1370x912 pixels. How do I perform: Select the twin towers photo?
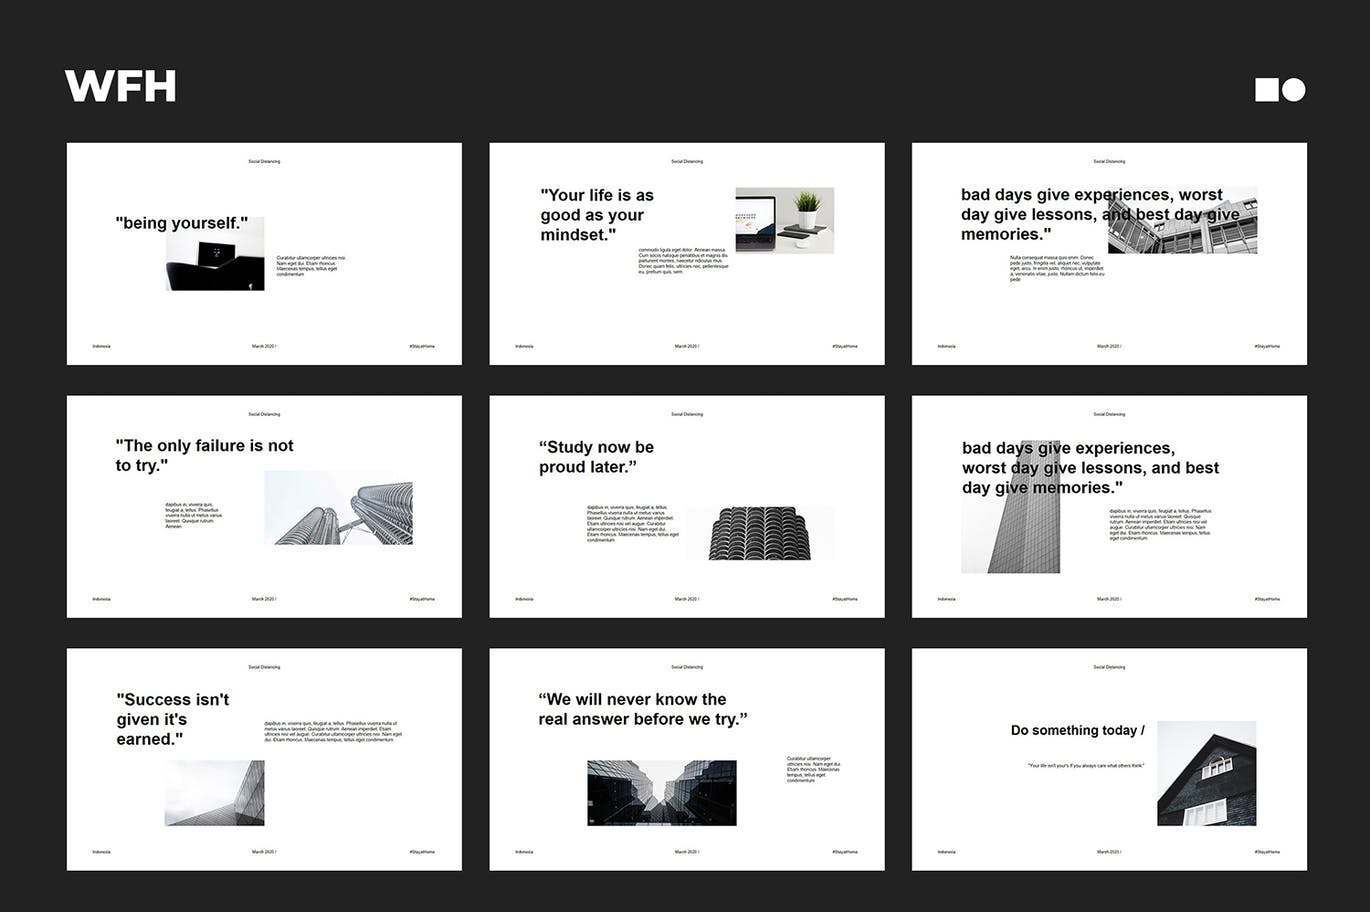pyautogui.click(x=338, y=508)
